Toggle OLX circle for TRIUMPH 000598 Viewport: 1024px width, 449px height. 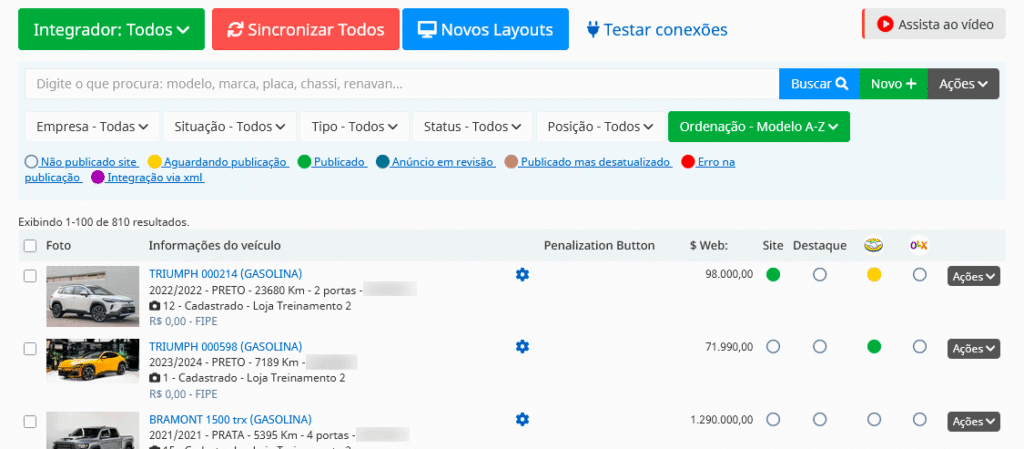pyautogui.click(x=920, y=347)
